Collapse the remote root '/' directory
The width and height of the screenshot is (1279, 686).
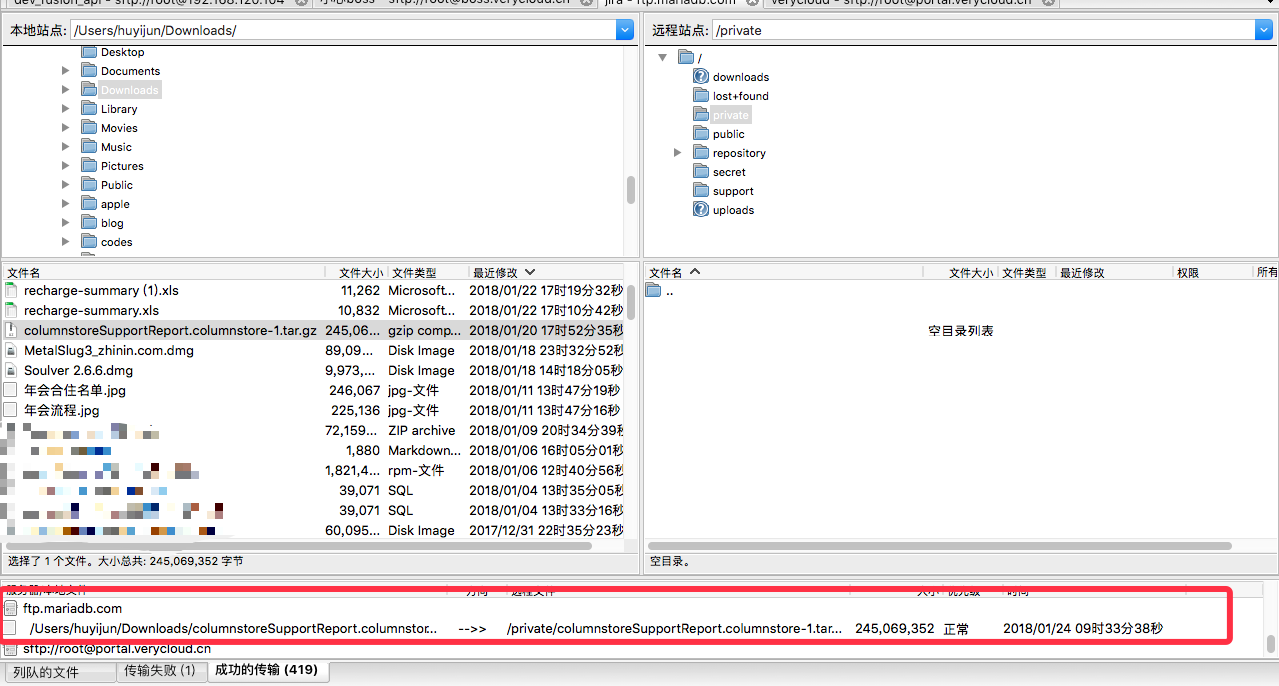tap(662, 58)
